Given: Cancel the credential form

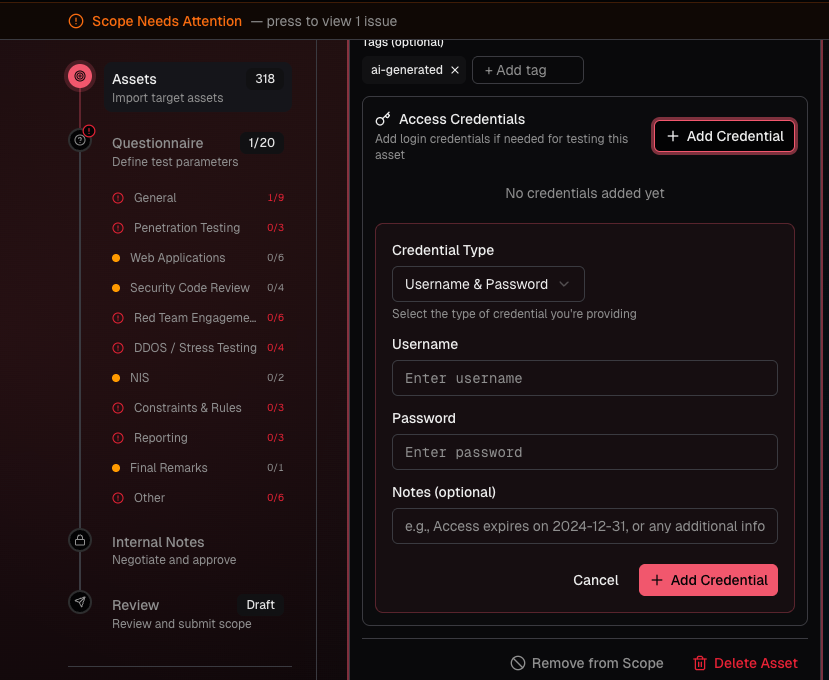Looking at the screenshot, I should [596, 580].
